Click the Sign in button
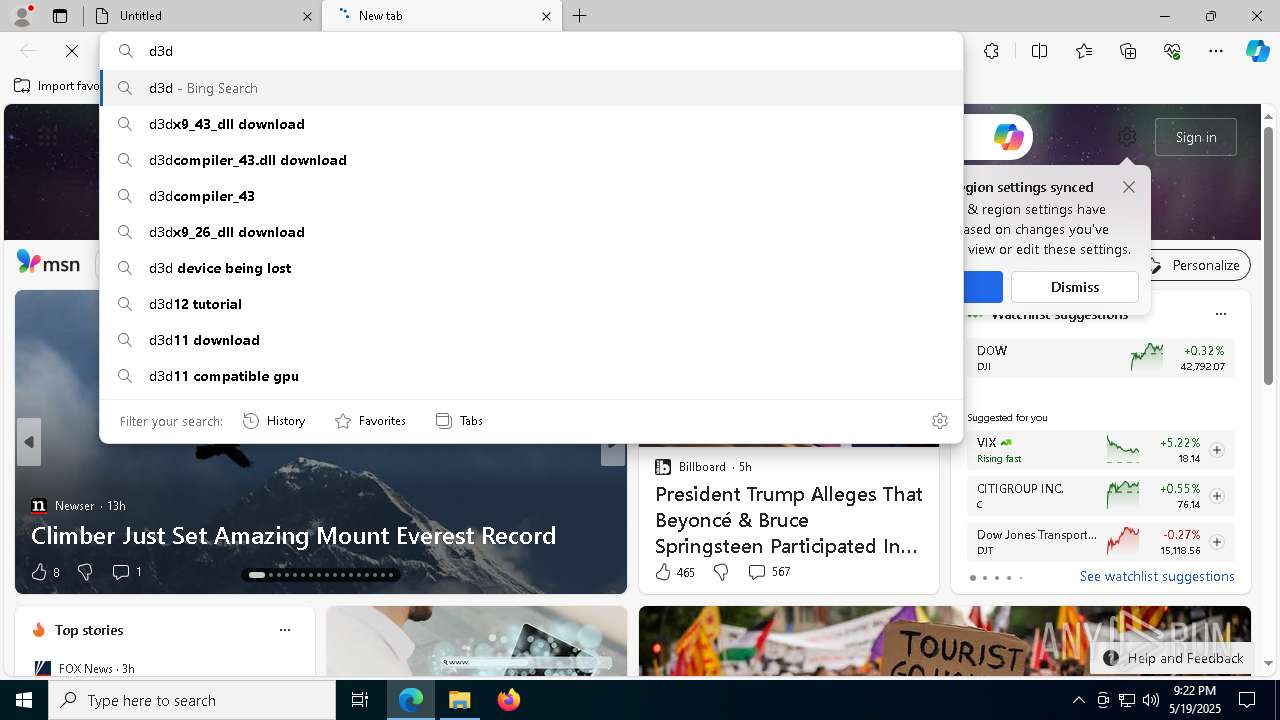The image size is (1280, 720). (x=1196, y=137)
